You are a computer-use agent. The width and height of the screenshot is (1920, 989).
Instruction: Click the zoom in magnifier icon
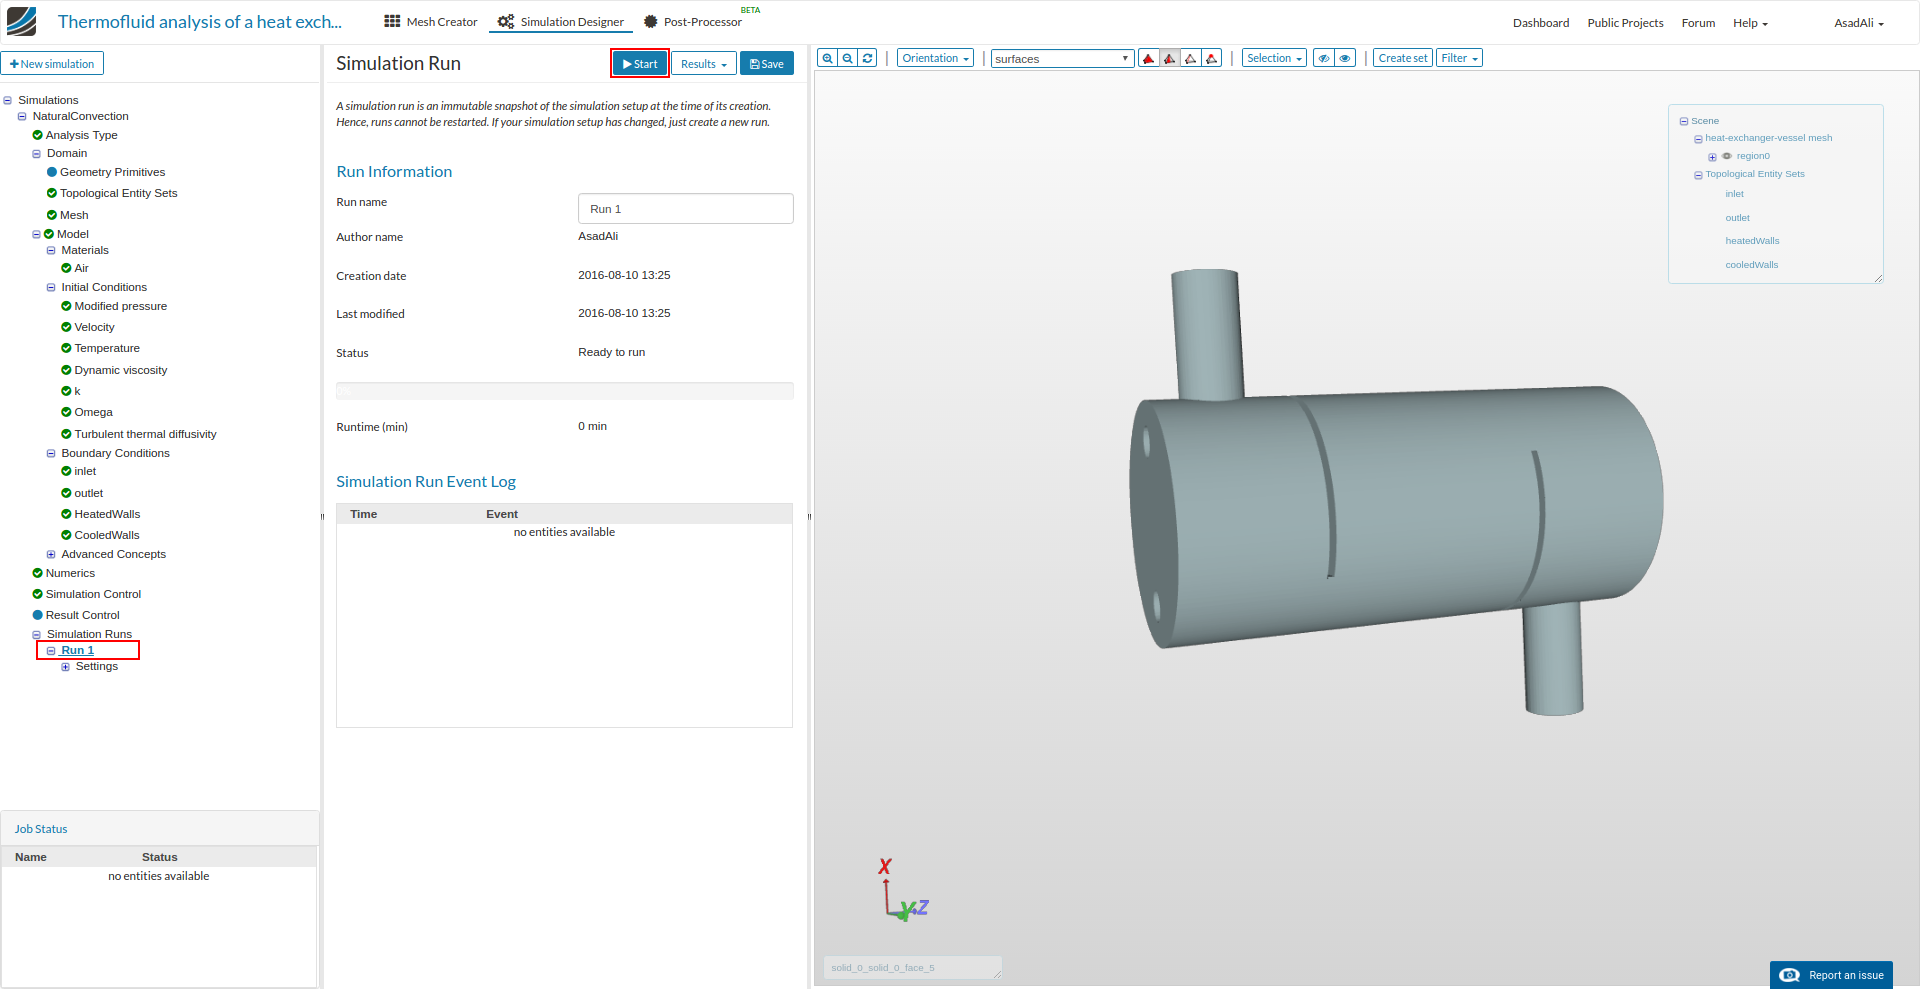827,58
